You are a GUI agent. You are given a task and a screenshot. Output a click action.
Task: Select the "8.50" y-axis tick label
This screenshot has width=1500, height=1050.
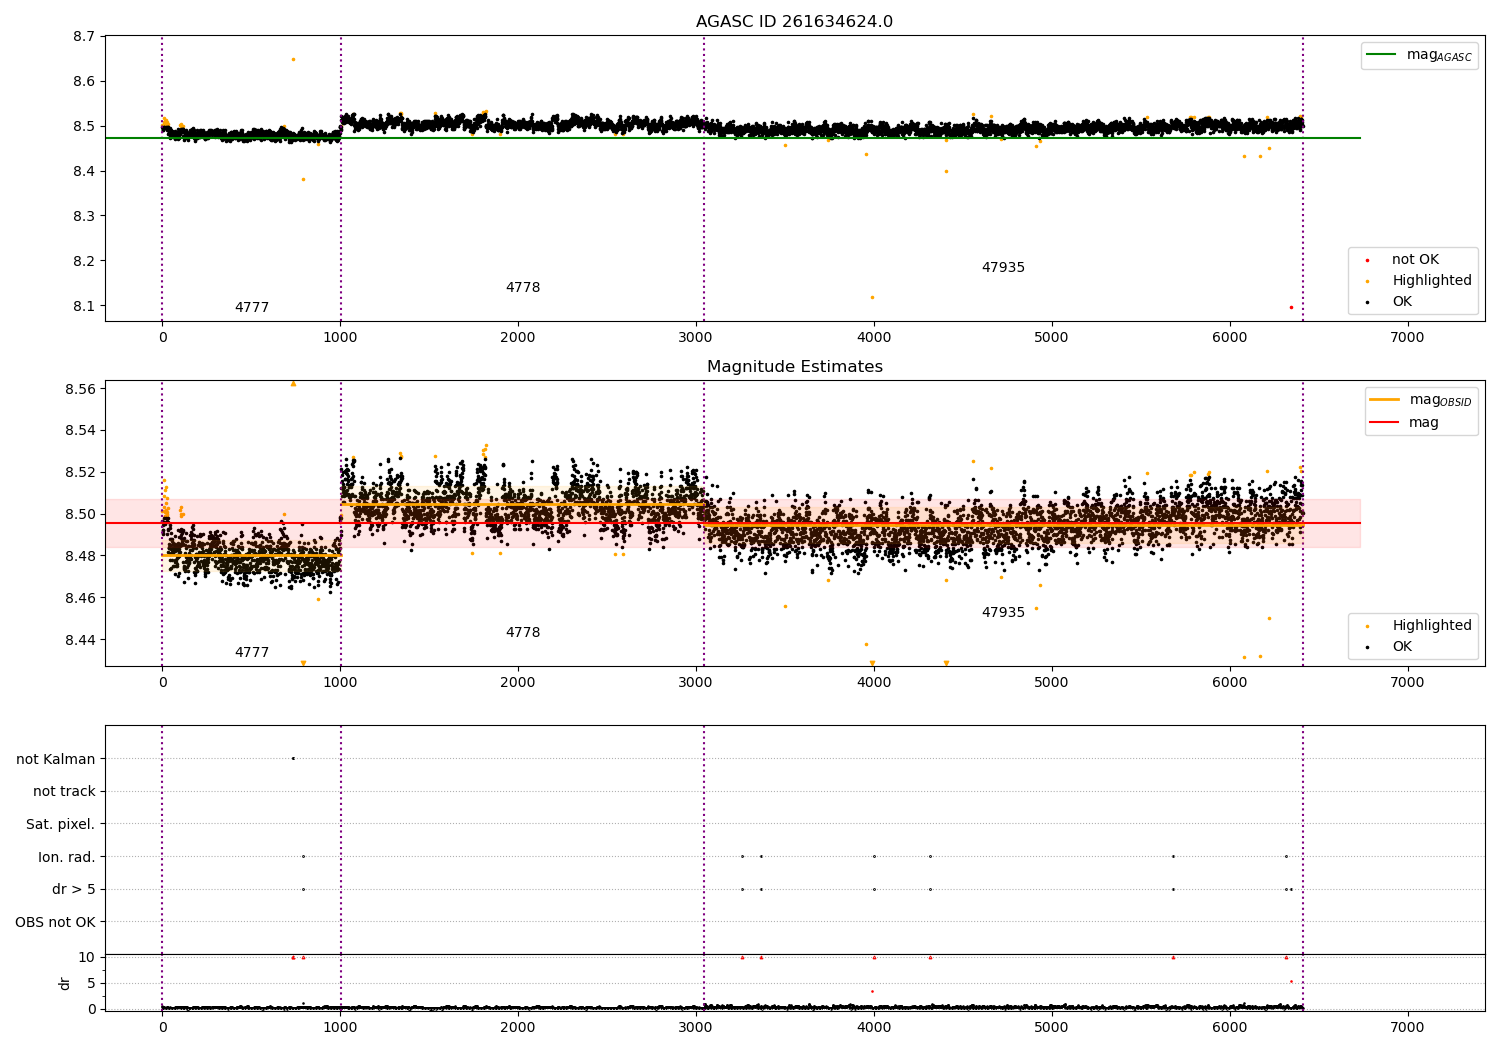pos(79,515)
